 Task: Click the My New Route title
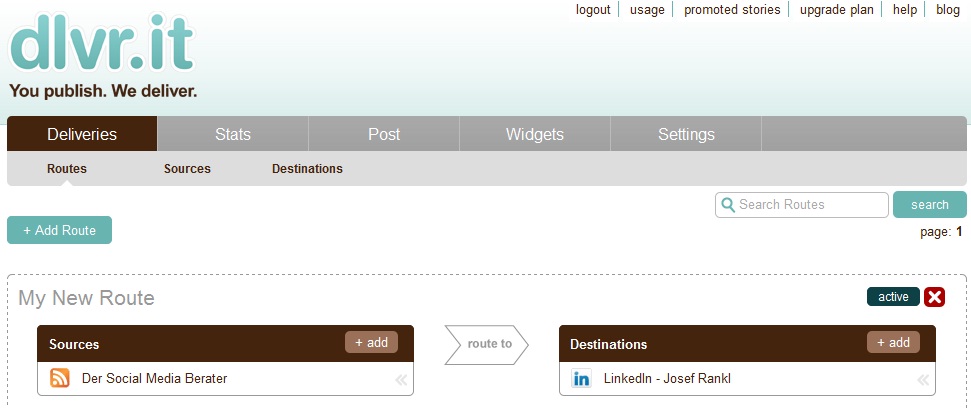coord(86,298)
